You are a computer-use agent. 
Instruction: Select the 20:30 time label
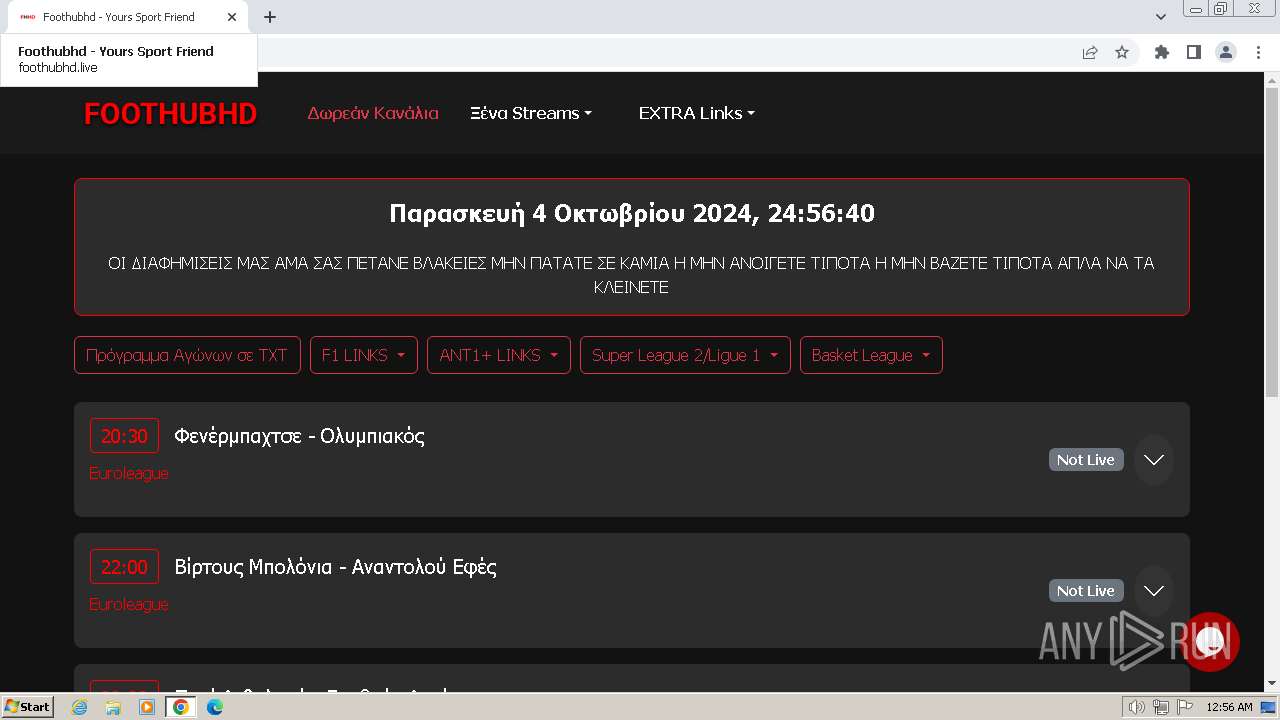point(124,436)
